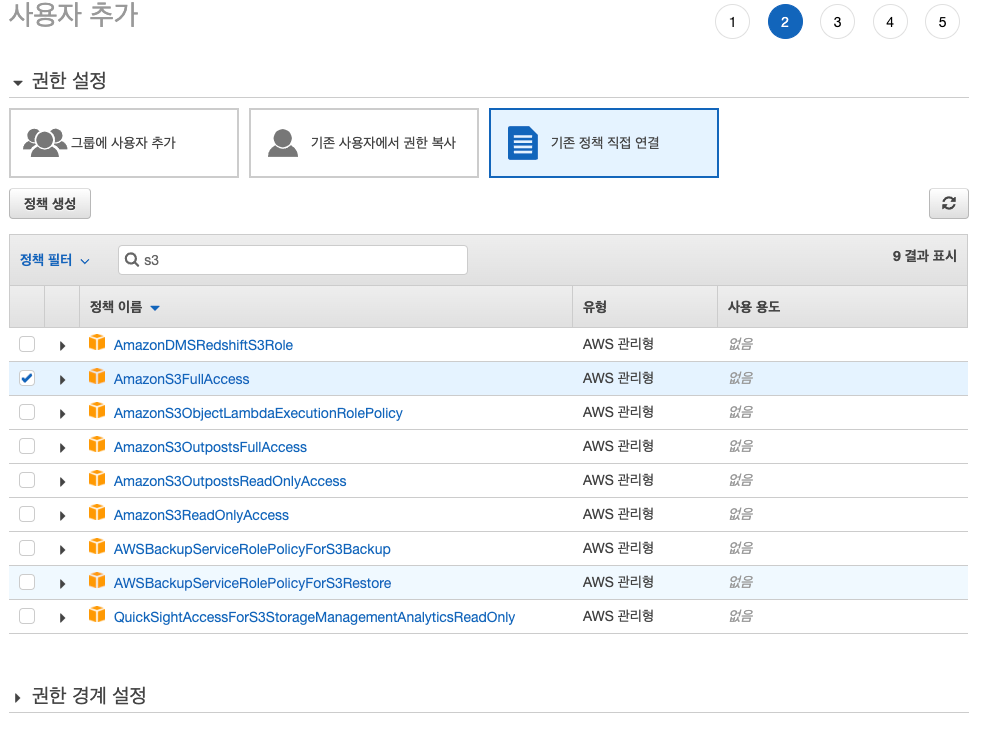Expand the AWSBackupServiceRolePolicyForS3Restore row details
This screenshot has width=988, height=756.
[x=62, y=584]
